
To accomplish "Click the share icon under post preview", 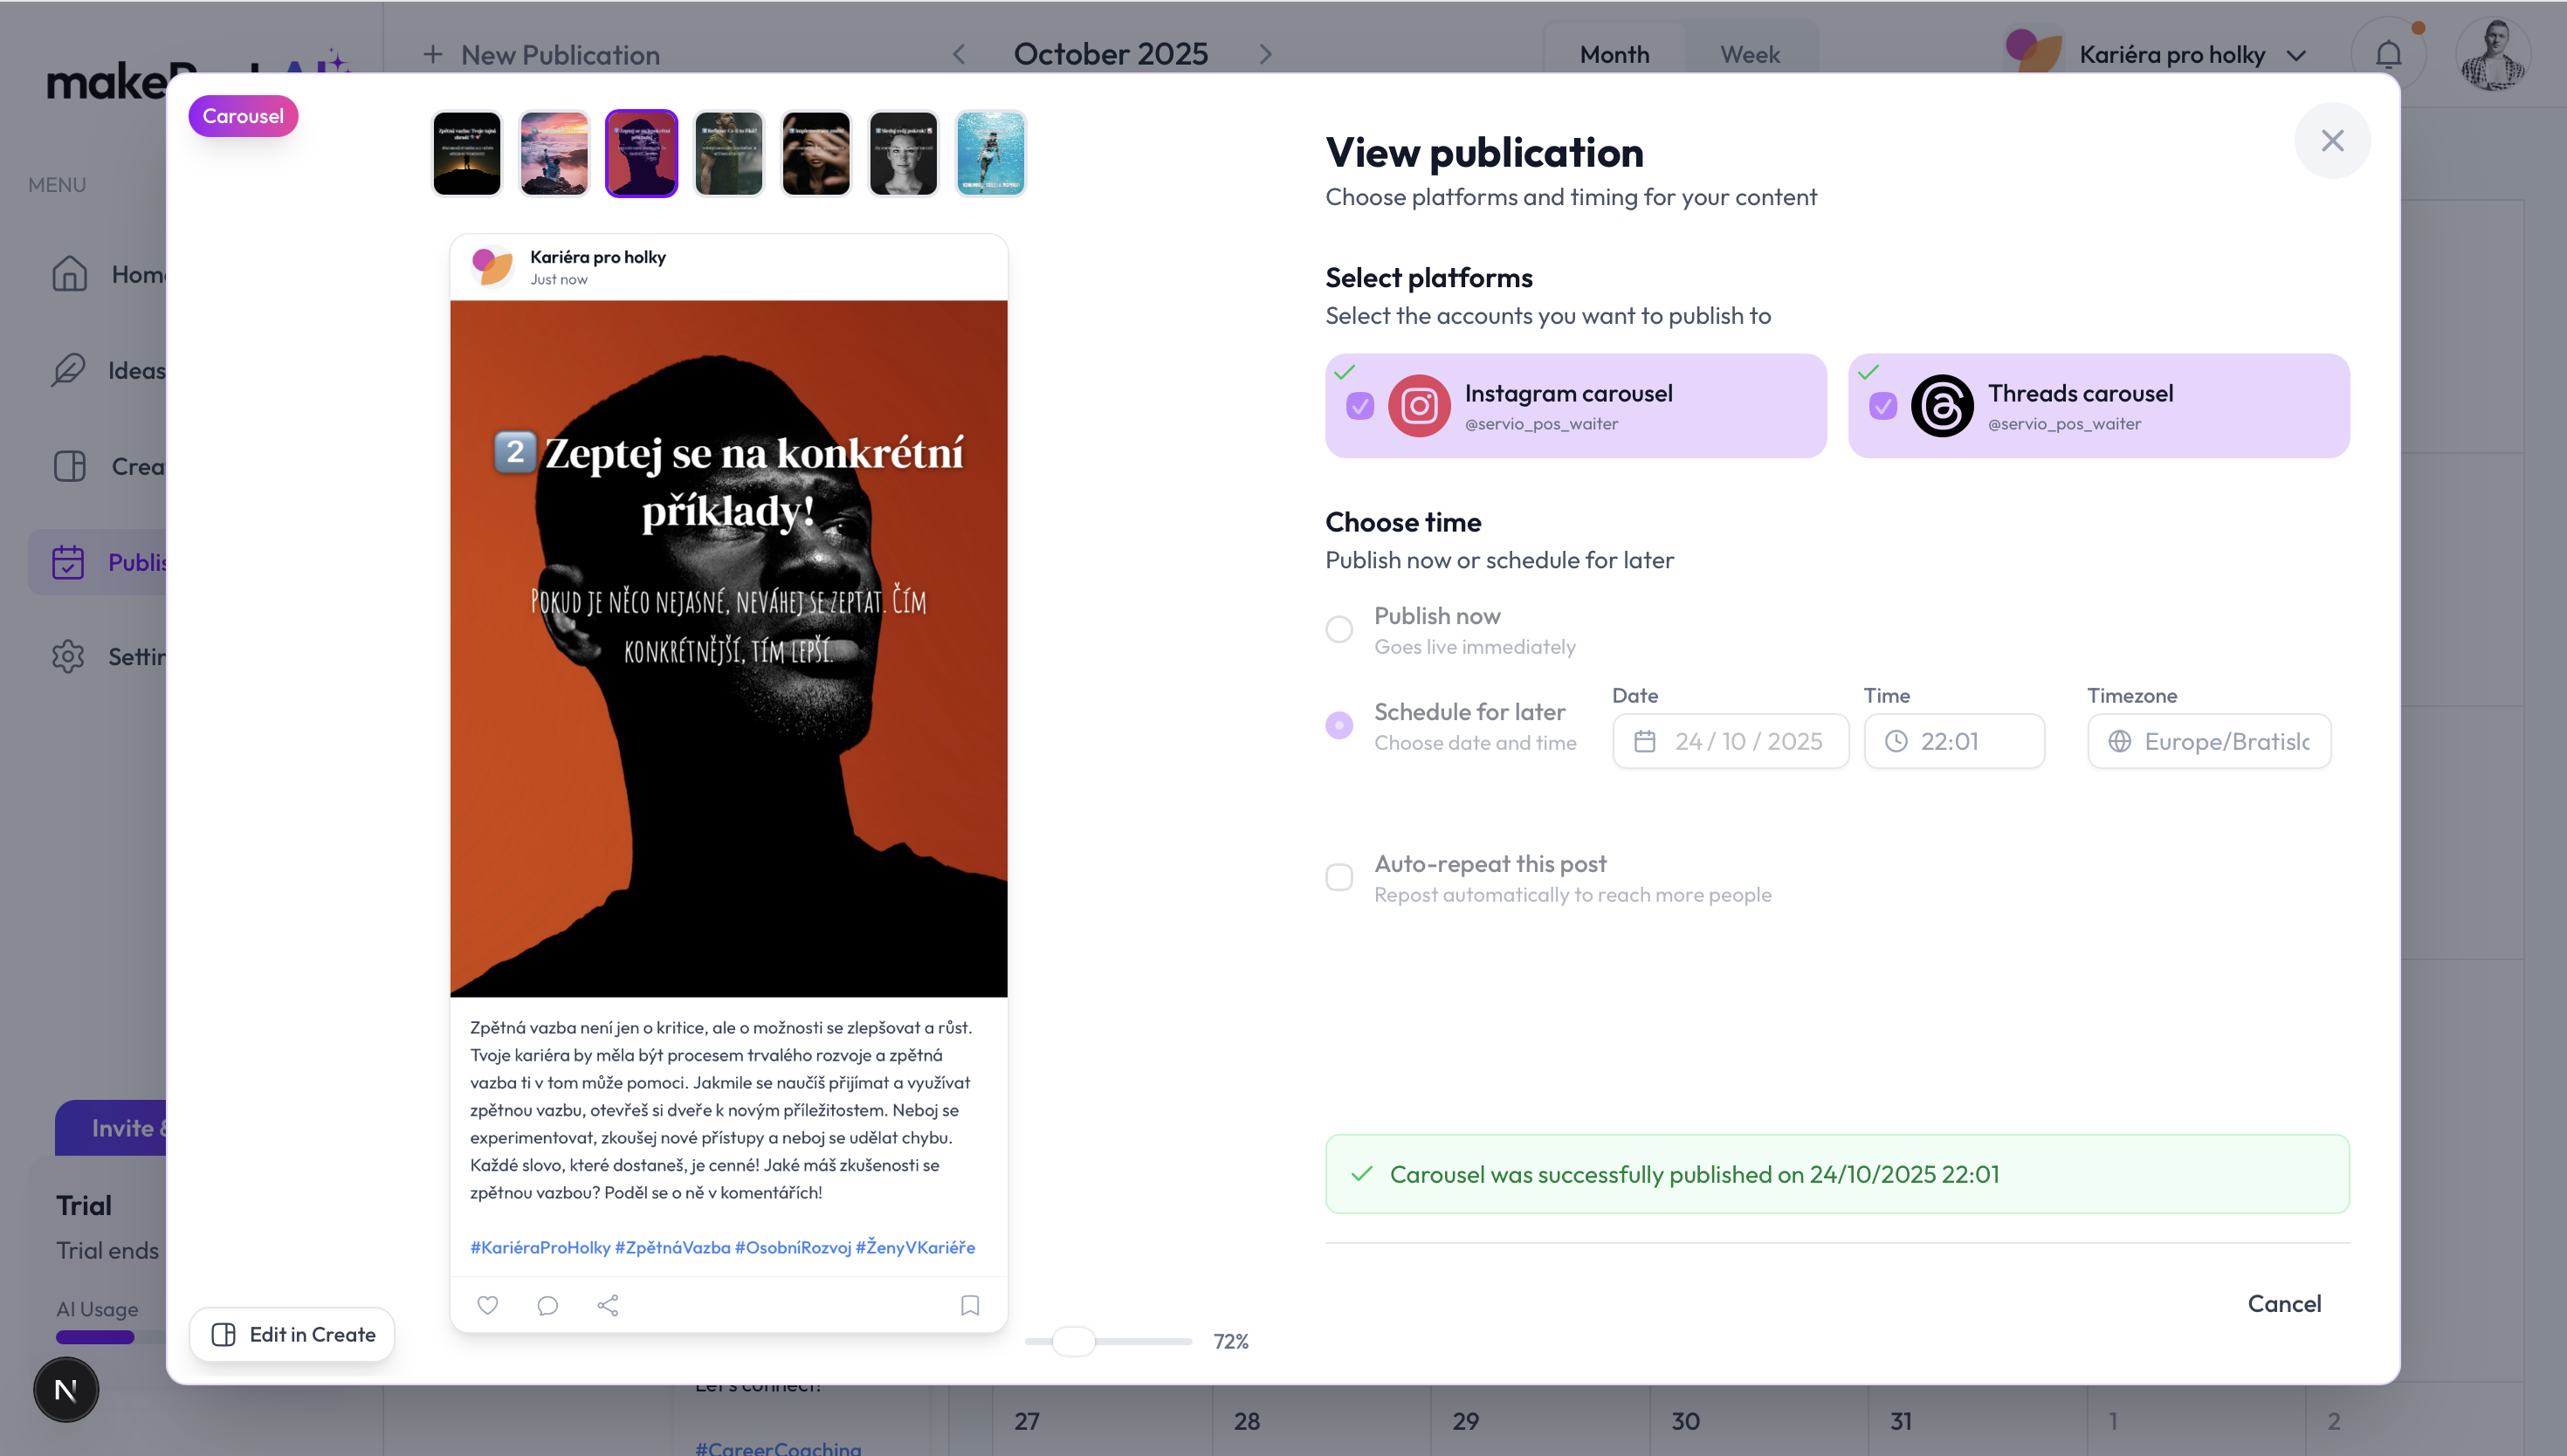I will pos(608,1305).
